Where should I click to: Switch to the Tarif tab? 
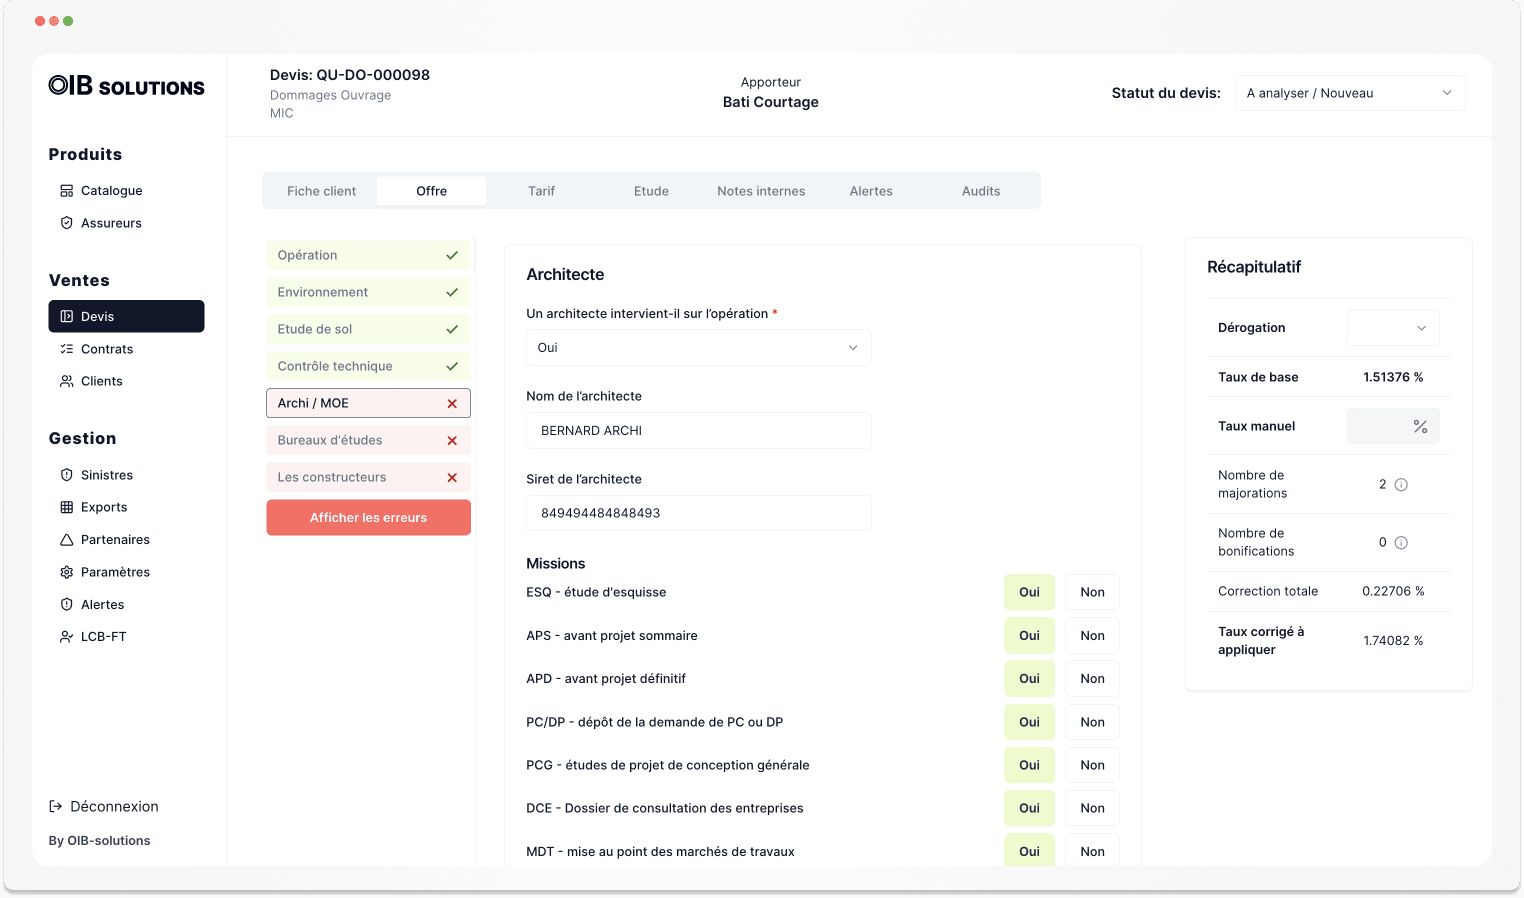click(x=541, y=191)
